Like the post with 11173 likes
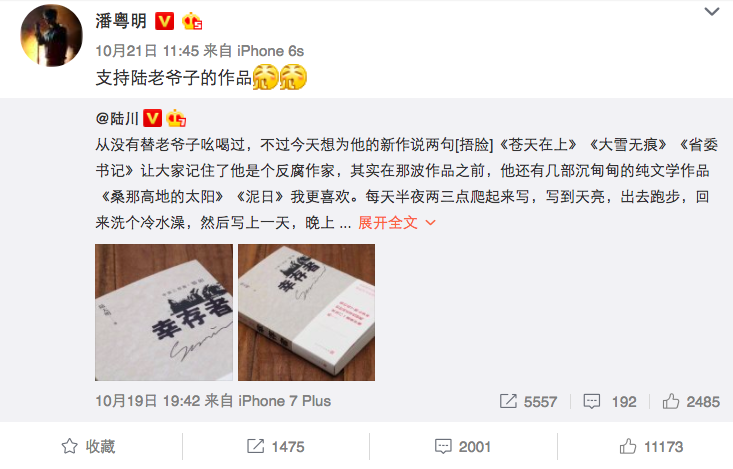This screenshot has height=469, width=733. [651, 446]
